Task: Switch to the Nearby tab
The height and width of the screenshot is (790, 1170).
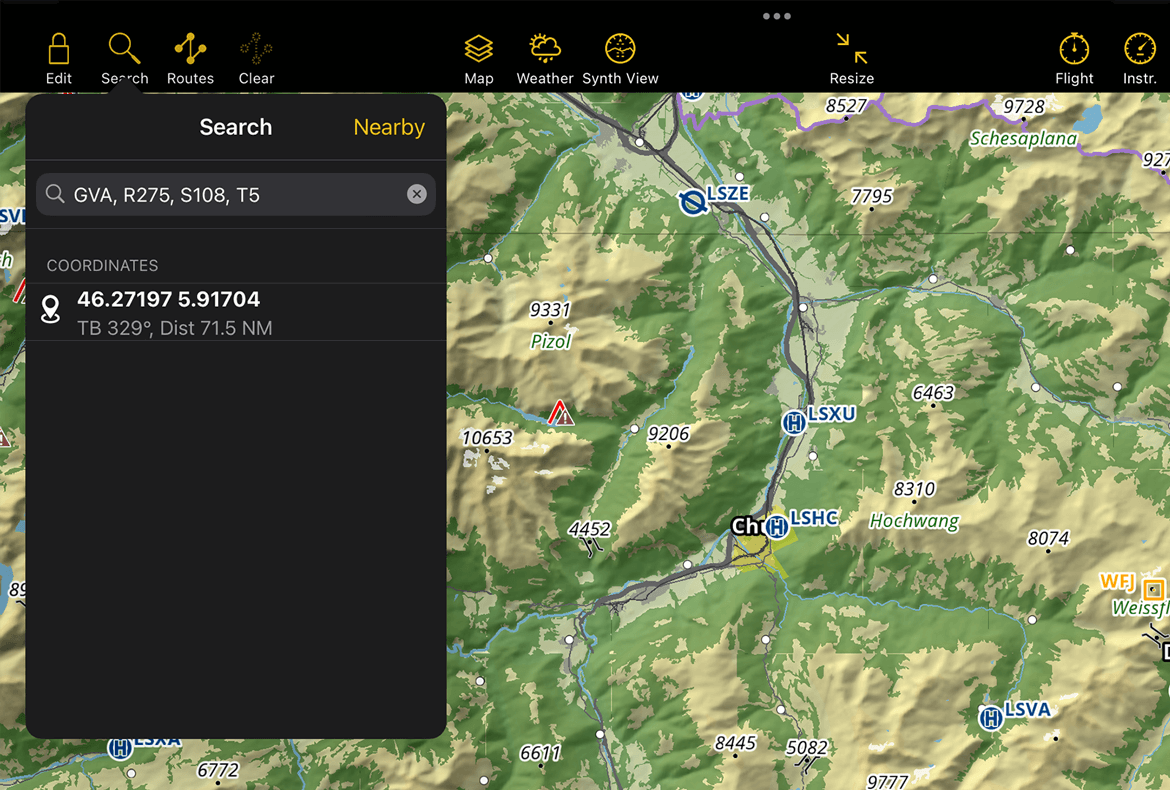Action: [x=389, y=127]
